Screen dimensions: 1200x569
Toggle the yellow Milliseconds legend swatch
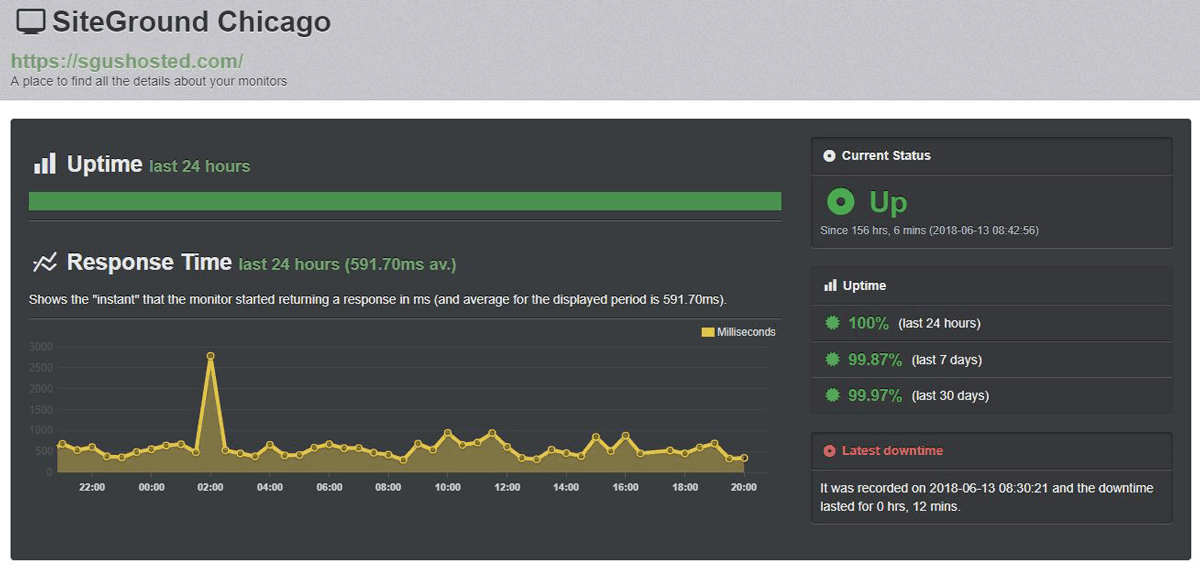point(708,332)
